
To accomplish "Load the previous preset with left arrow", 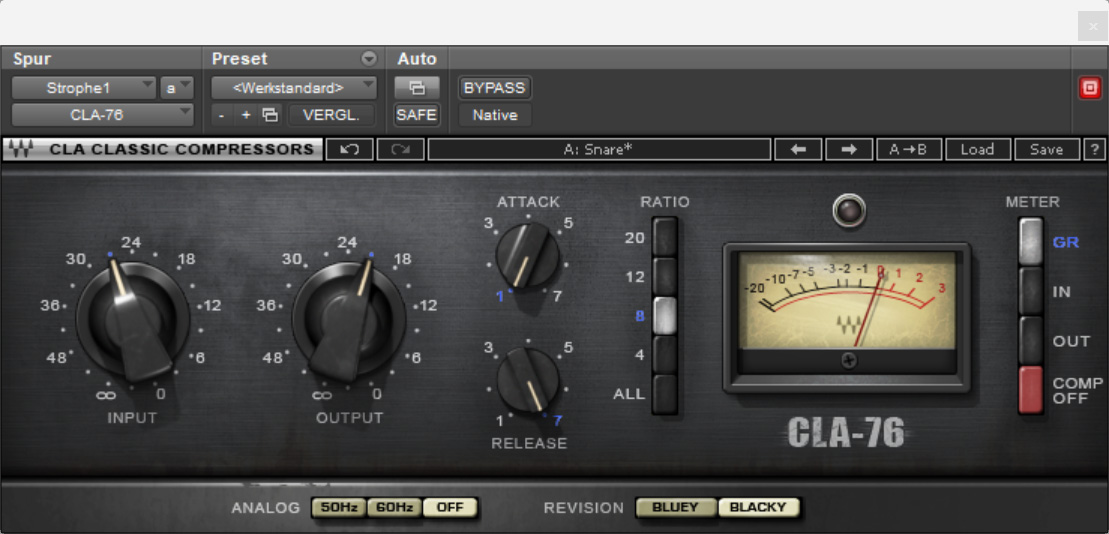I will [x=798, y=150].
